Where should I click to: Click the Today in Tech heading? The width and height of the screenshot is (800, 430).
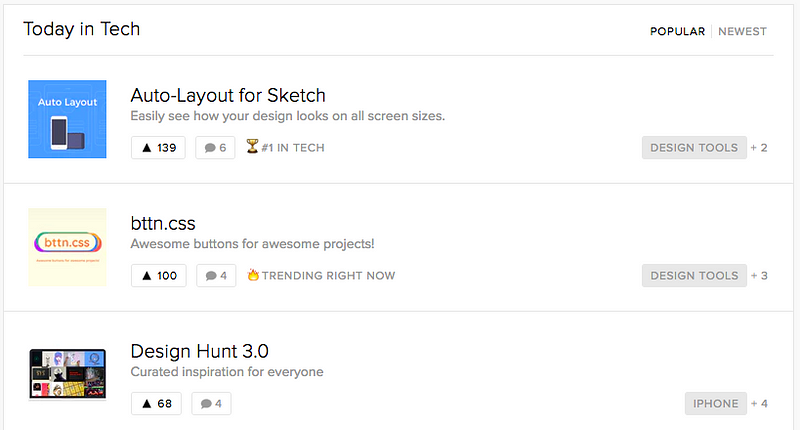[x=82, y=29]
